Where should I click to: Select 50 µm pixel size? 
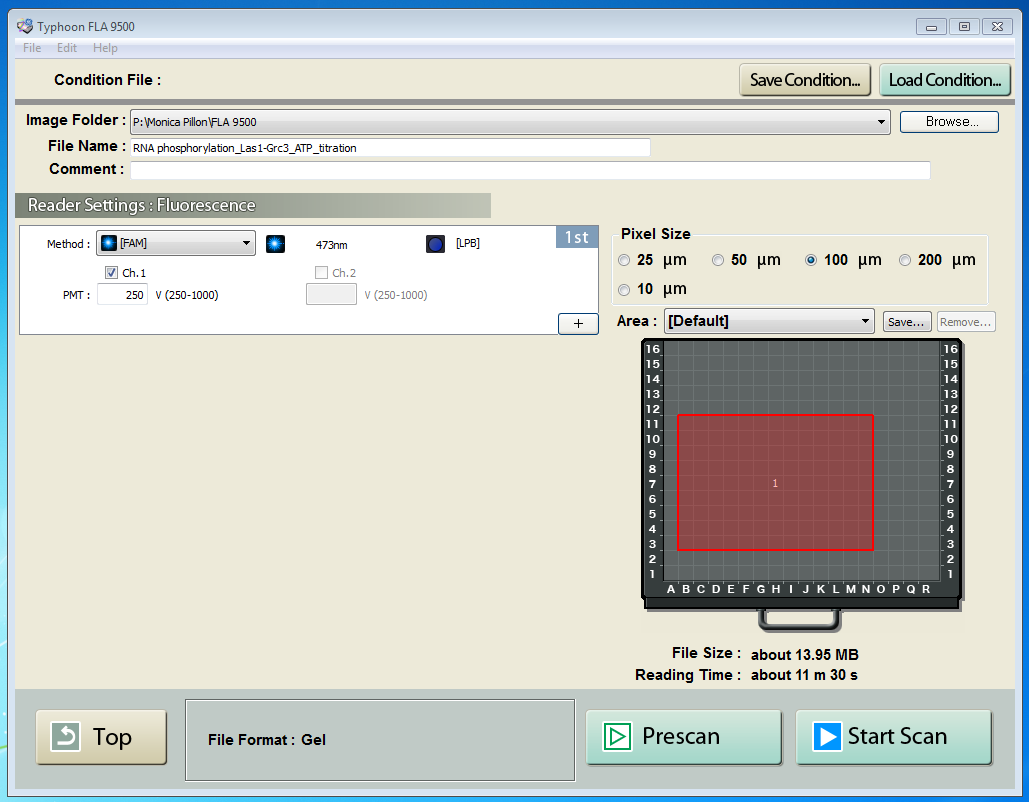(x=718, y=261)
